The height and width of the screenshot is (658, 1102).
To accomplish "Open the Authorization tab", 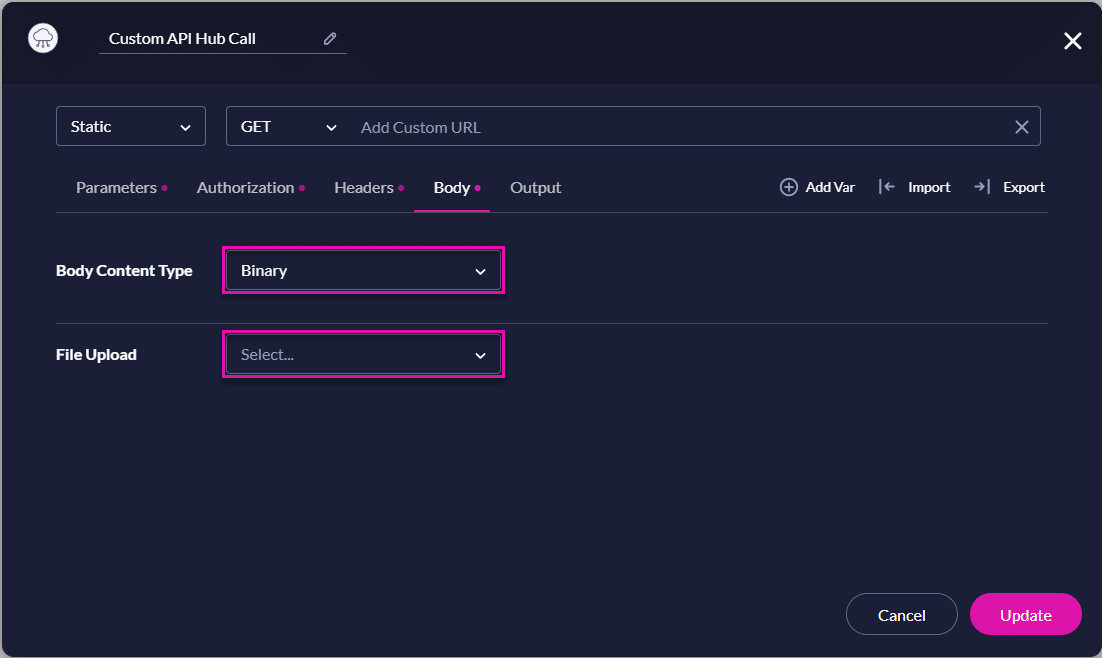I will [245, 188].
